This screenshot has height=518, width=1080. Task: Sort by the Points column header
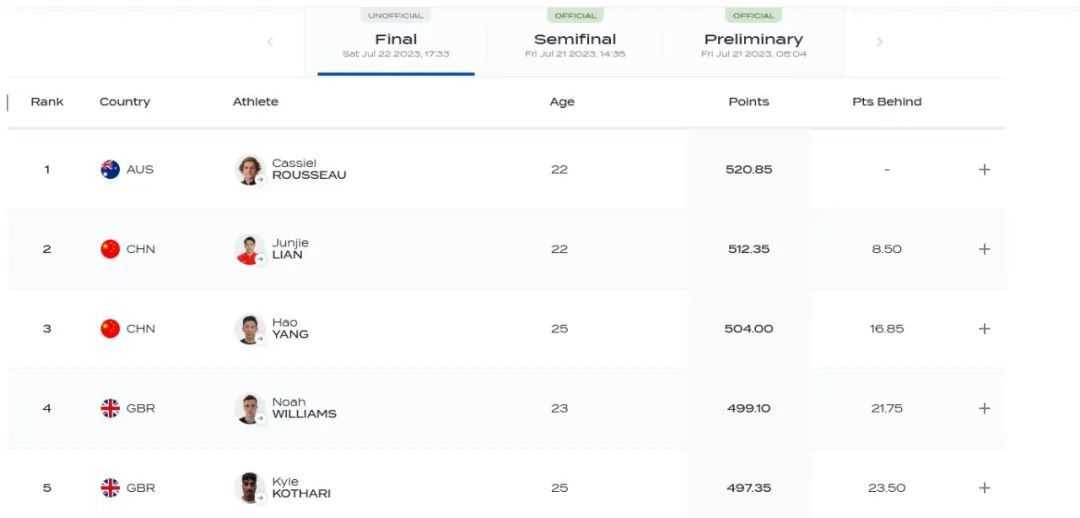pos(748,102)
